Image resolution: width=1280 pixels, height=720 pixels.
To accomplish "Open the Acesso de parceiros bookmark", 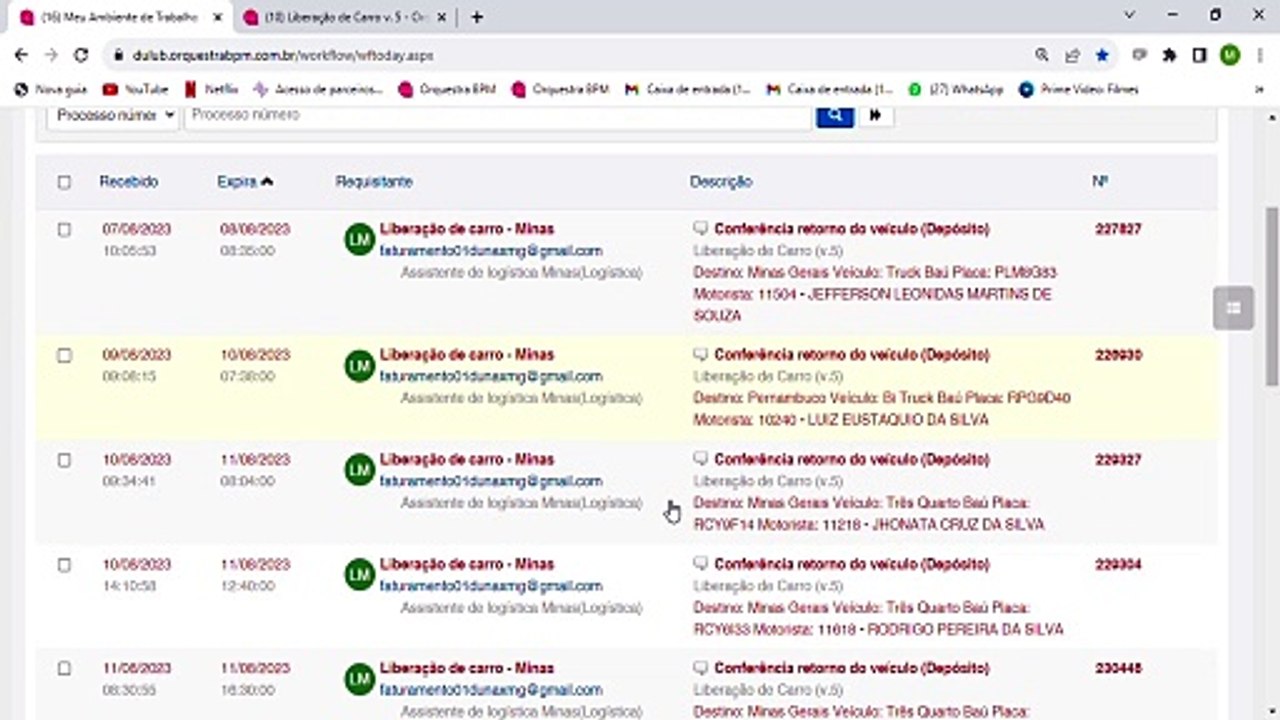I will click(x=318, y=89).
